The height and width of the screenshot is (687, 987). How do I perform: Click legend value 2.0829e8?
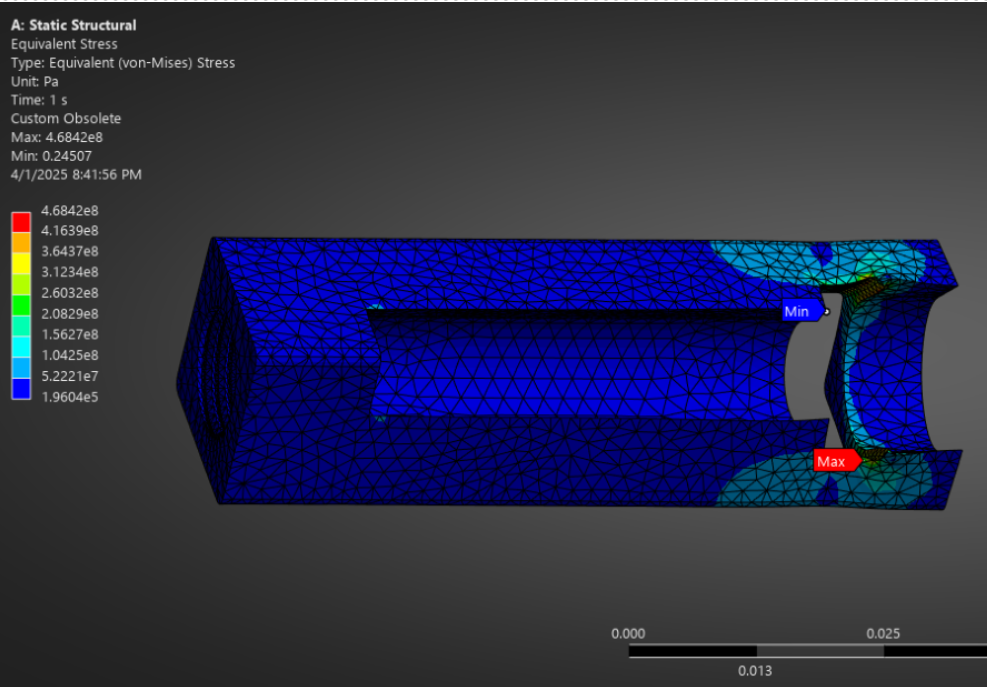pyautogui.click(x=70, y=314)
